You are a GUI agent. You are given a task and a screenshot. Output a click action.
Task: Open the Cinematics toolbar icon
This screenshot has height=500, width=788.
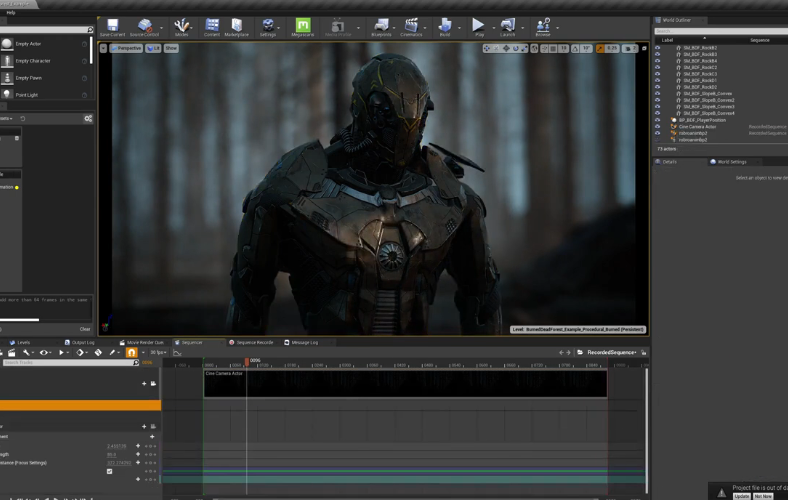411,26
